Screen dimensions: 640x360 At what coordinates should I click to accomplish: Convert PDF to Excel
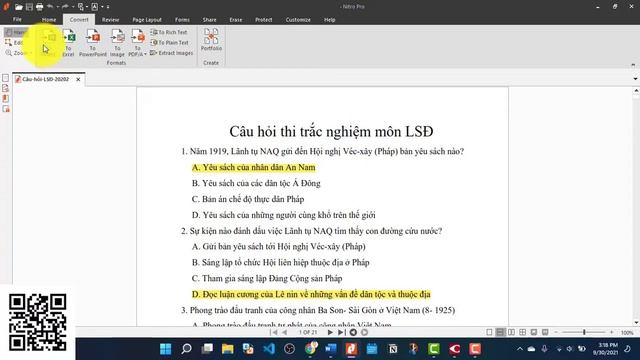point(69,42)
